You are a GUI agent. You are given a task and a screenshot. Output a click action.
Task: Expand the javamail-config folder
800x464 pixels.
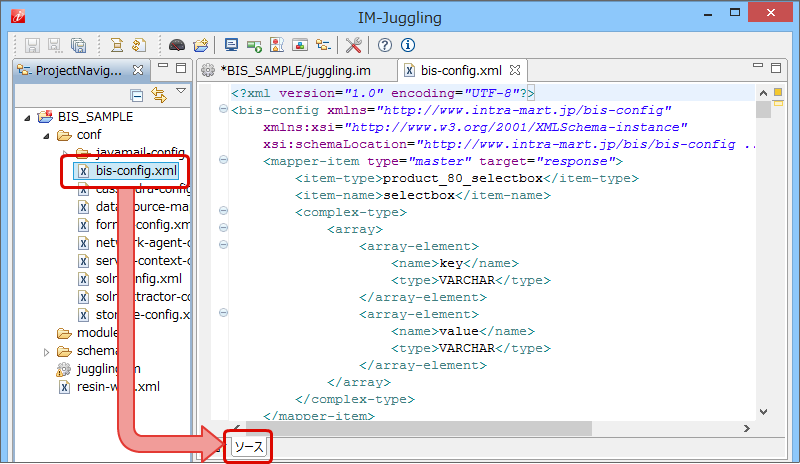point(65,153)
